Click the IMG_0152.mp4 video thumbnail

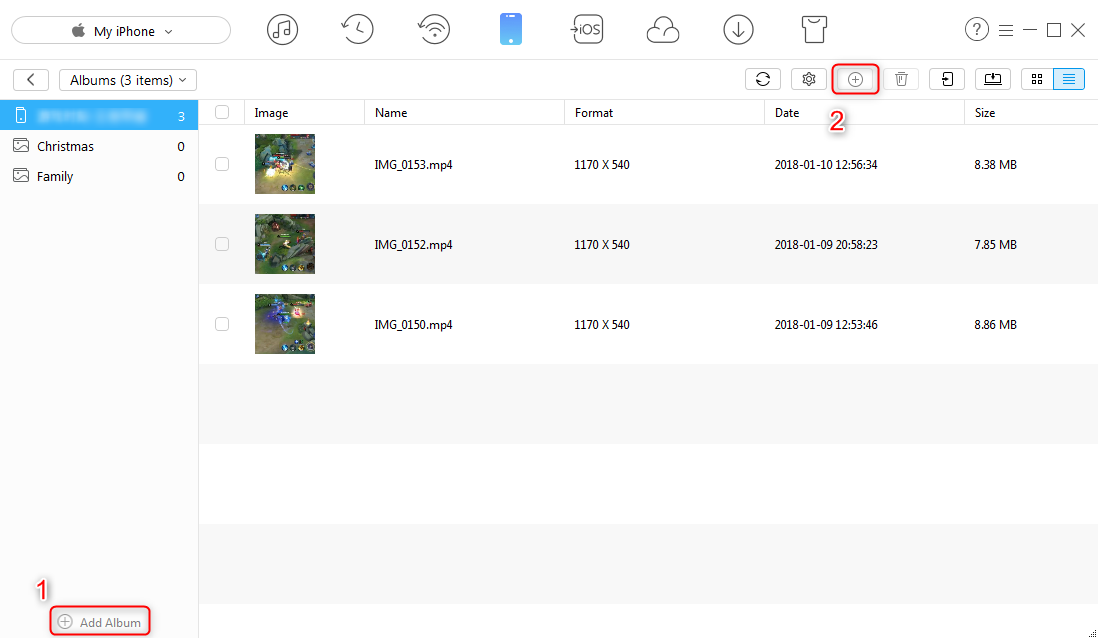tap(284, 243)
